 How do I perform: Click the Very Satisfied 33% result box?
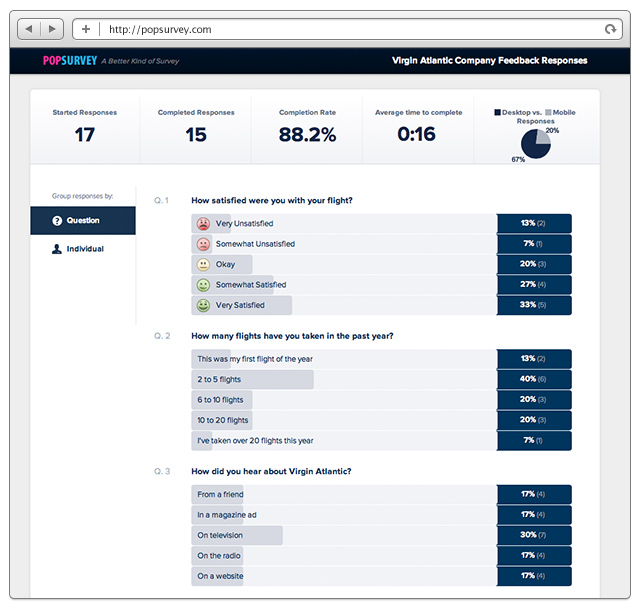point(534,305)
